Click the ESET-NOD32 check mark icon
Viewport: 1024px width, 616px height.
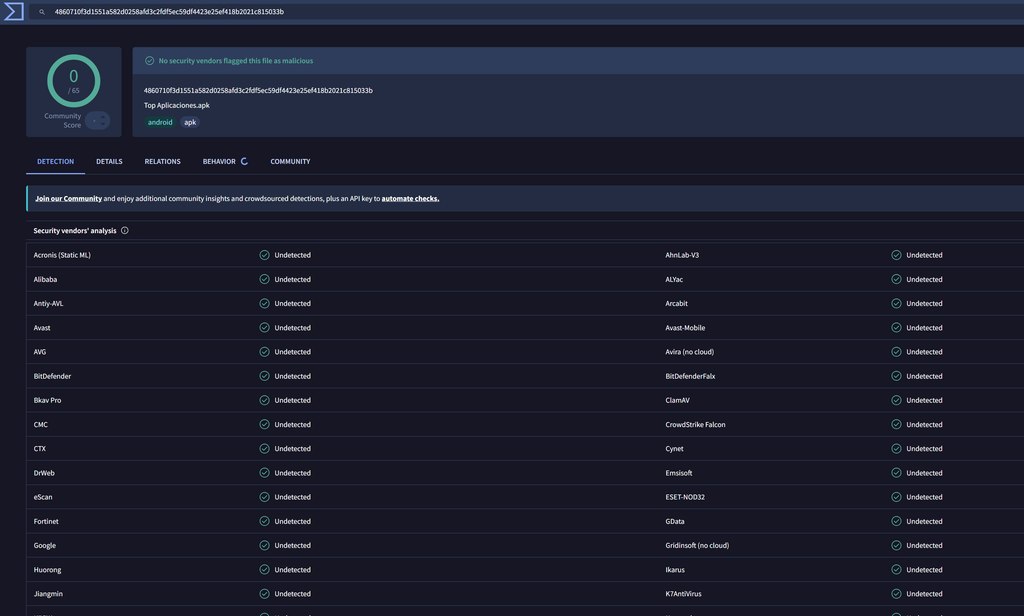(x=897, y=497)
